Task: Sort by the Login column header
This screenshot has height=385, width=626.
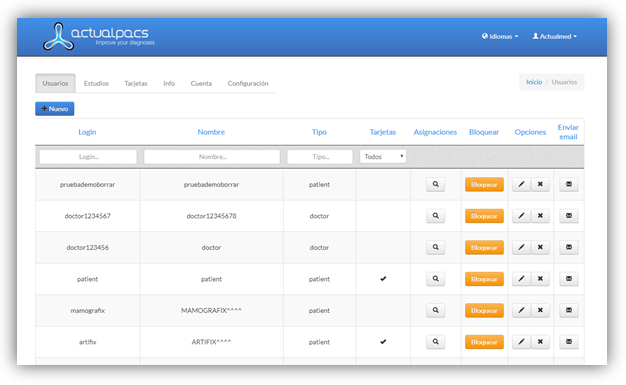Action: [87, 132]
